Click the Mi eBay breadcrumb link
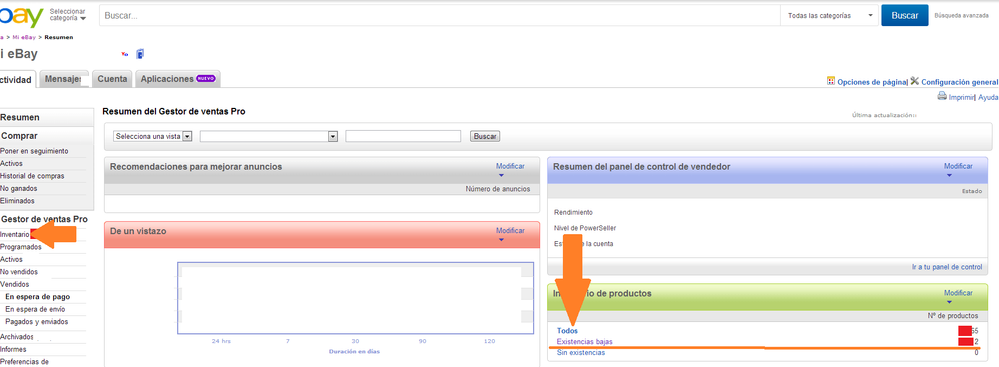 point(24,38)
